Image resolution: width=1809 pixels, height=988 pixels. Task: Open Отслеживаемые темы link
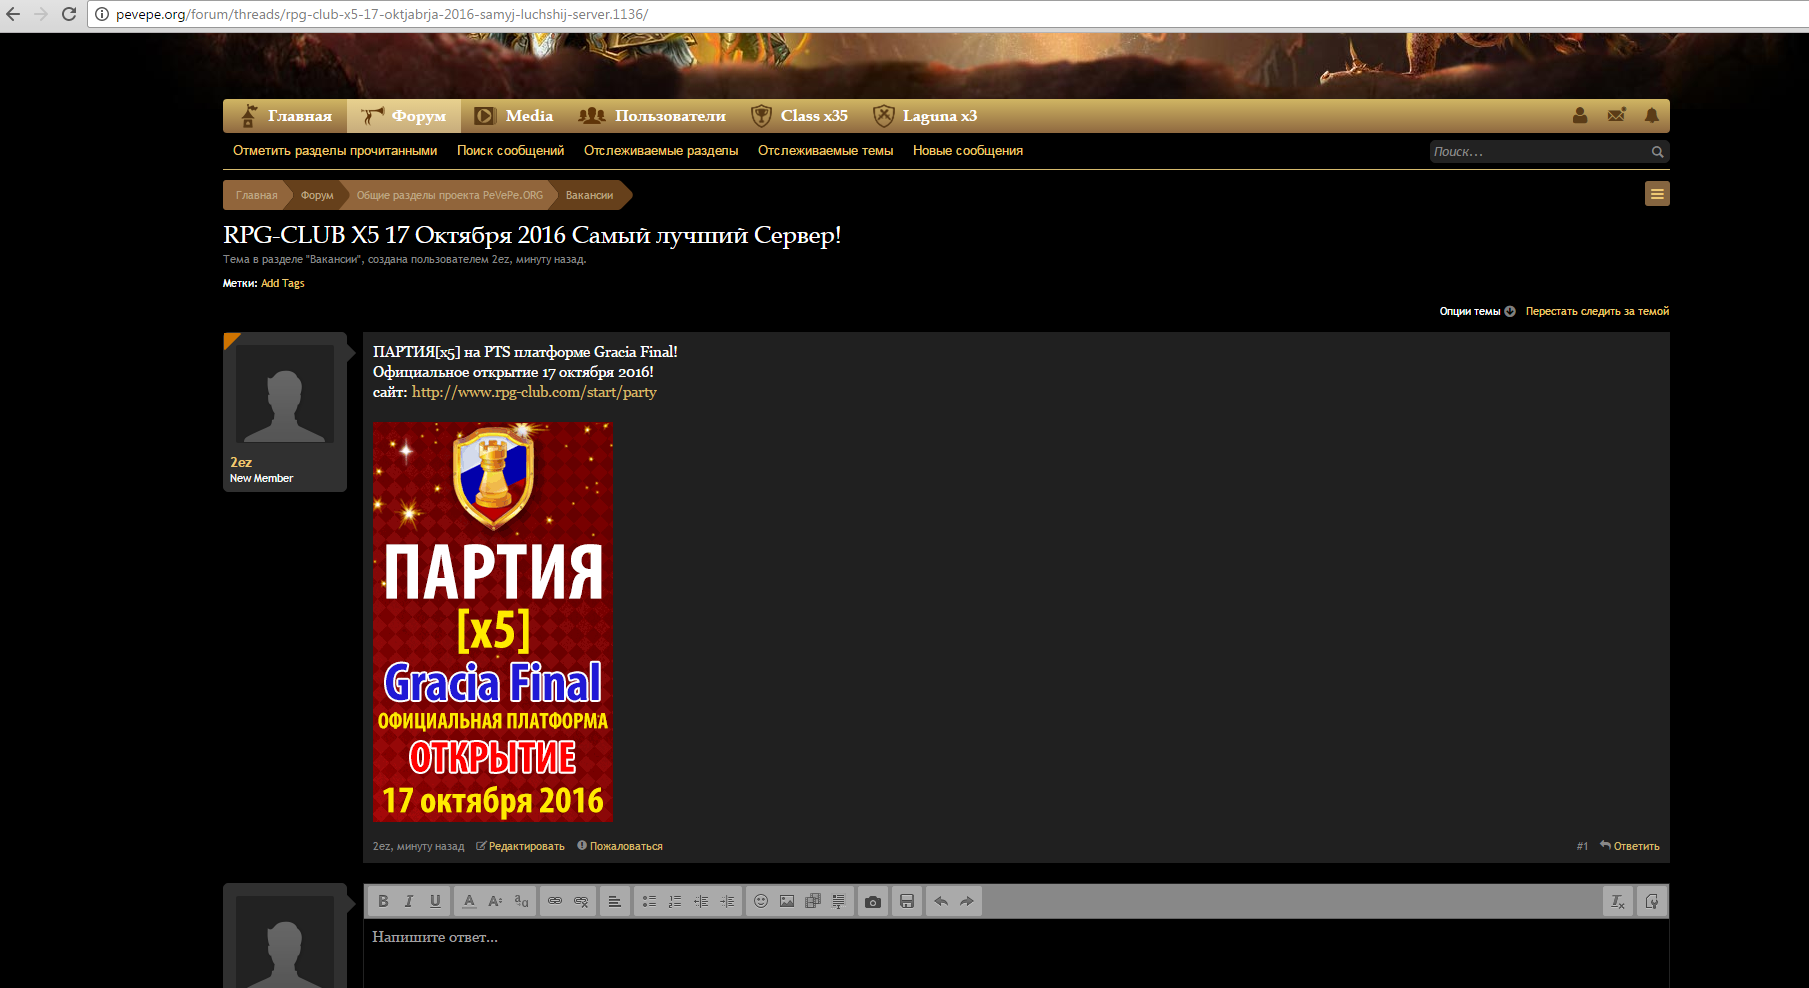(x=825, y=151)
